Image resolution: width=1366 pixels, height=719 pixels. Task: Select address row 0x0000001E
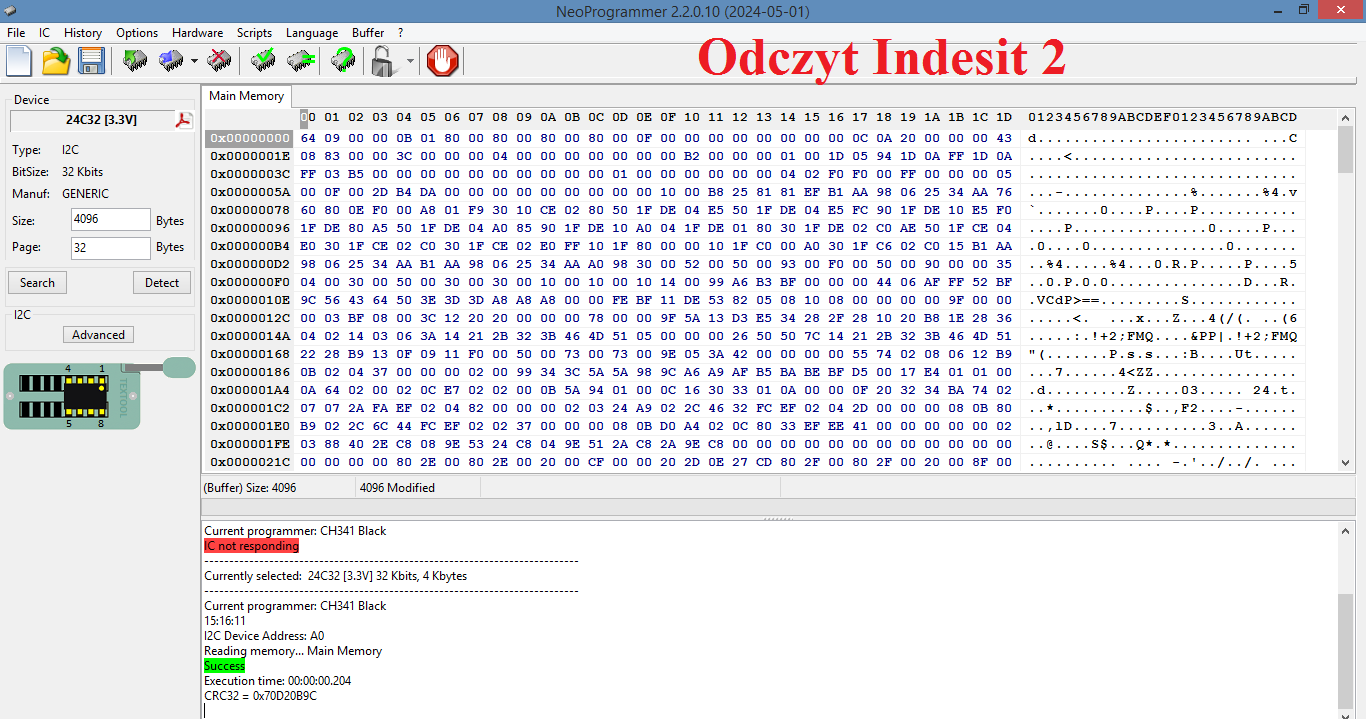[x=250, y=156]
